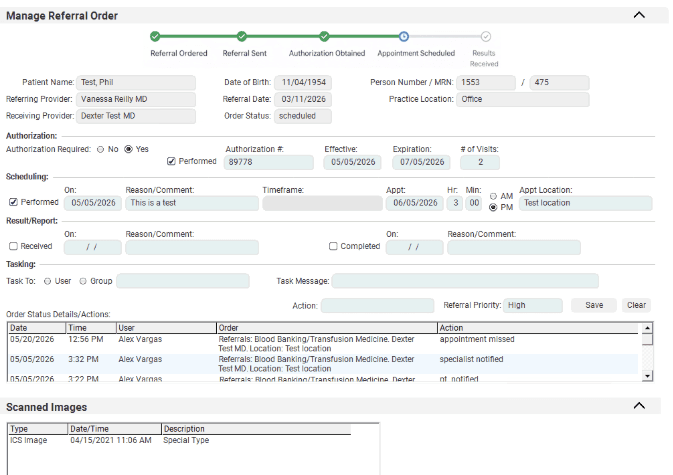673x475 pixels.
Task: Sort order history by Order column
Action: (327, 328)
